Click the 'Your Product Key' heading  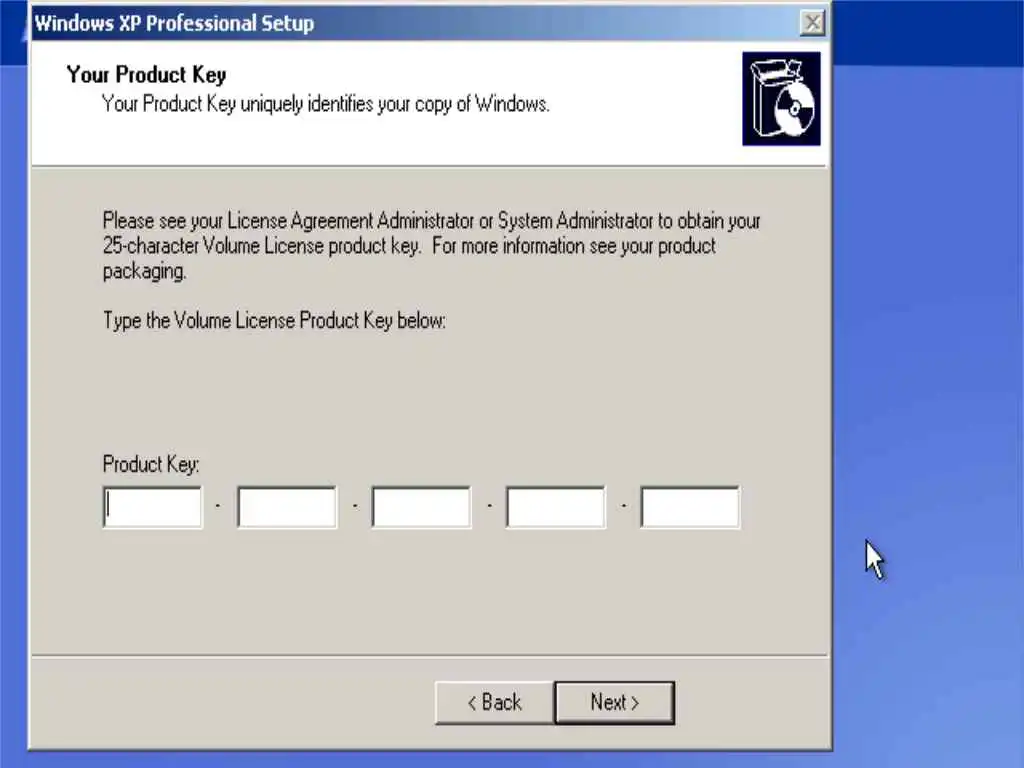tap(146, 74)
